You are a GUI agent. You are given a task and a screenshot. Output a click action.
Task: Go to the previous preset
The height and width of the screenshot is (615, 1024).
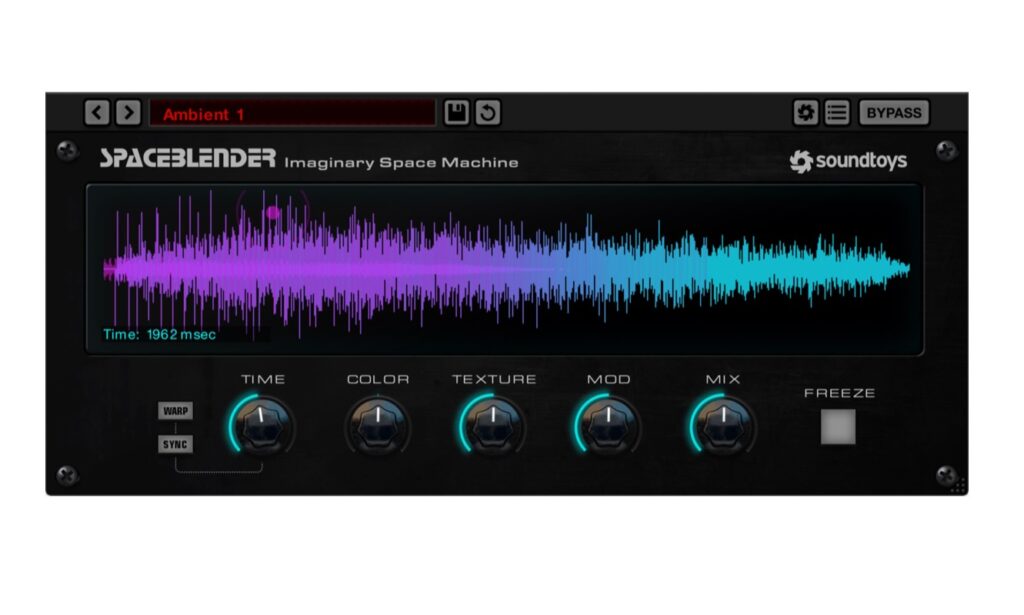click(x=97, y=112)
